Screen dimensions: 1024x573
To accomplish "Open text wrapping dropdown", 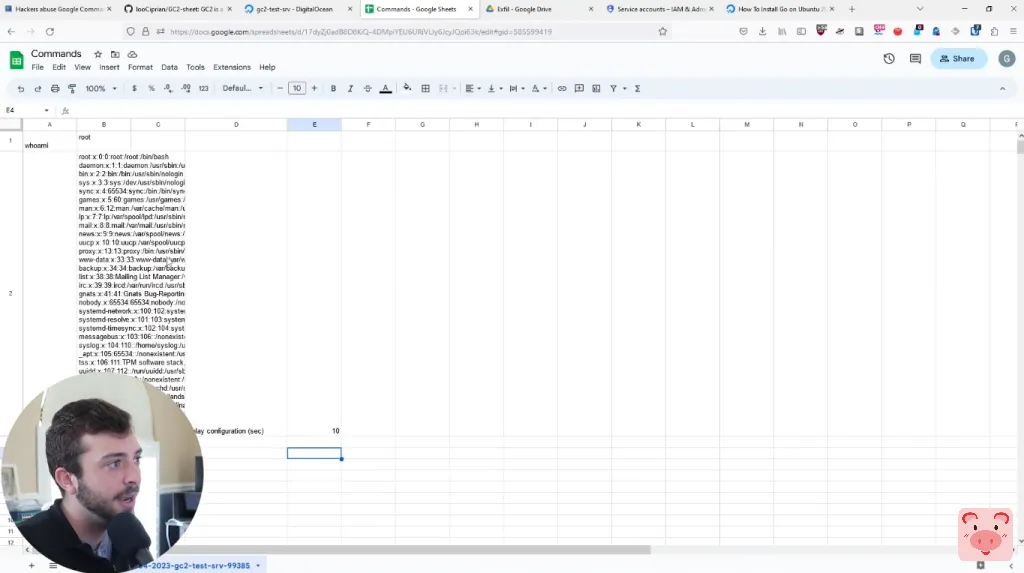I will [x=517, y=89].
